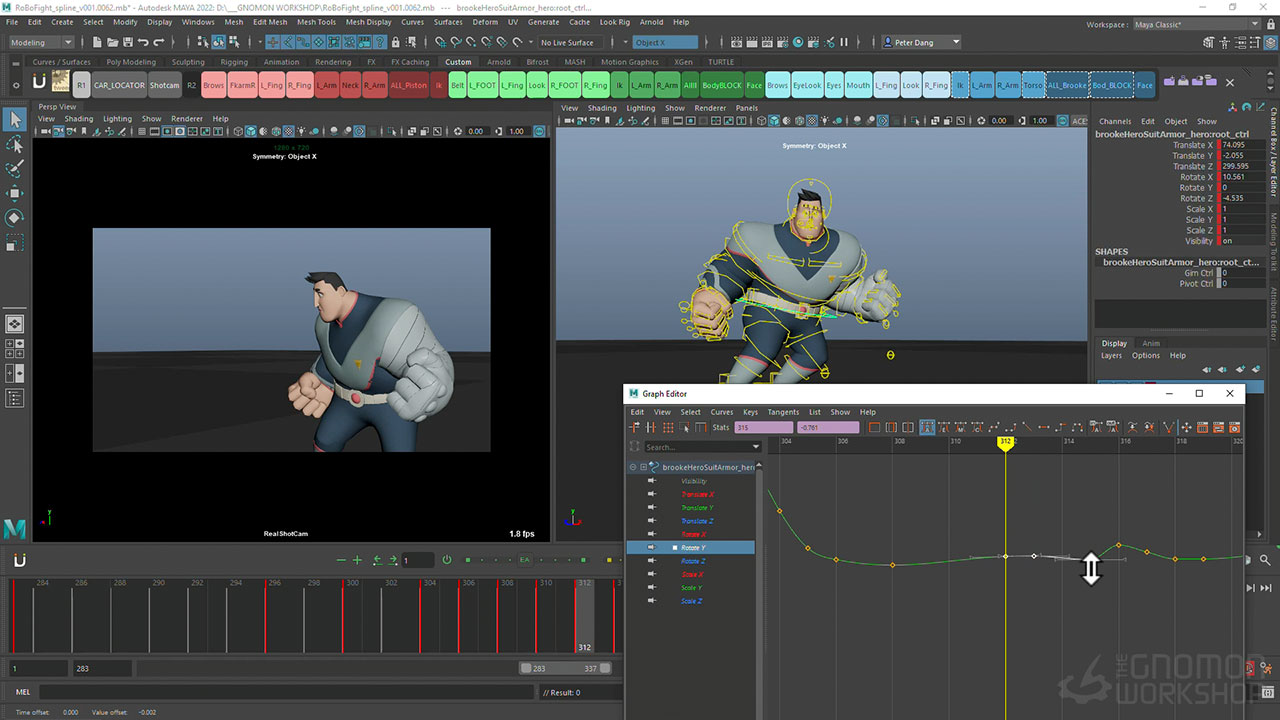Open the Modeling menu set dropdown
This screenshot has height=720, width=1280.
(68, 42)
